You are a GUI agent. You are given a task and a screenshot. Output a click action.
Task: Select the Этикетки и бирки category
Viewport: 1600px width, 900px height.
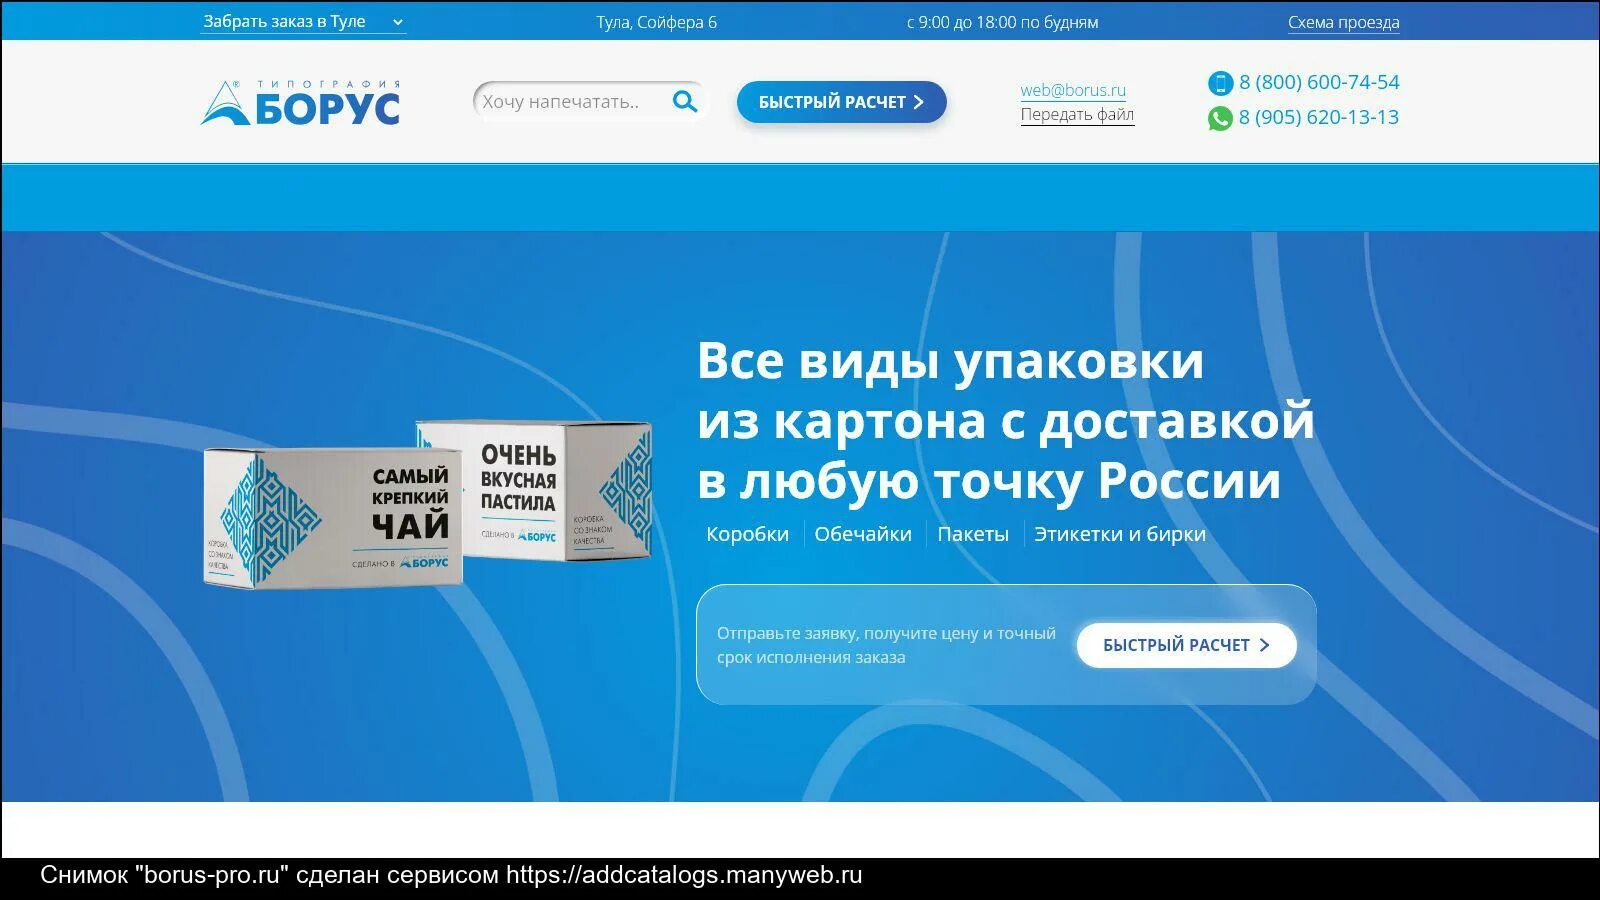click(x=1120, y=534)
